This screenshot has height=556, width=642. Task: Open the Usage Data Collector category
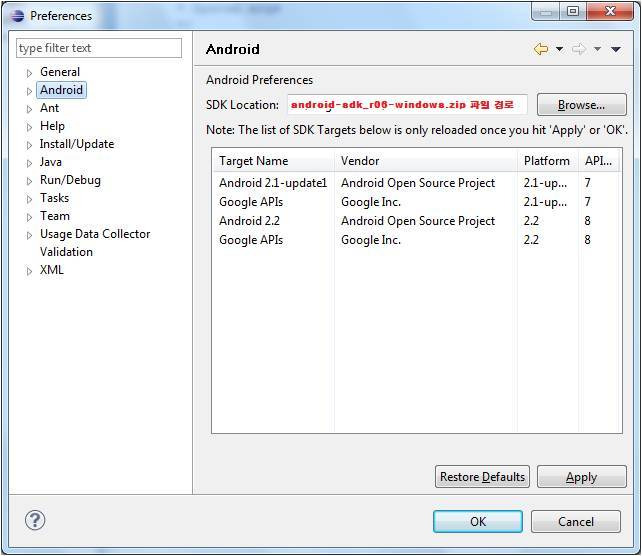94,234
